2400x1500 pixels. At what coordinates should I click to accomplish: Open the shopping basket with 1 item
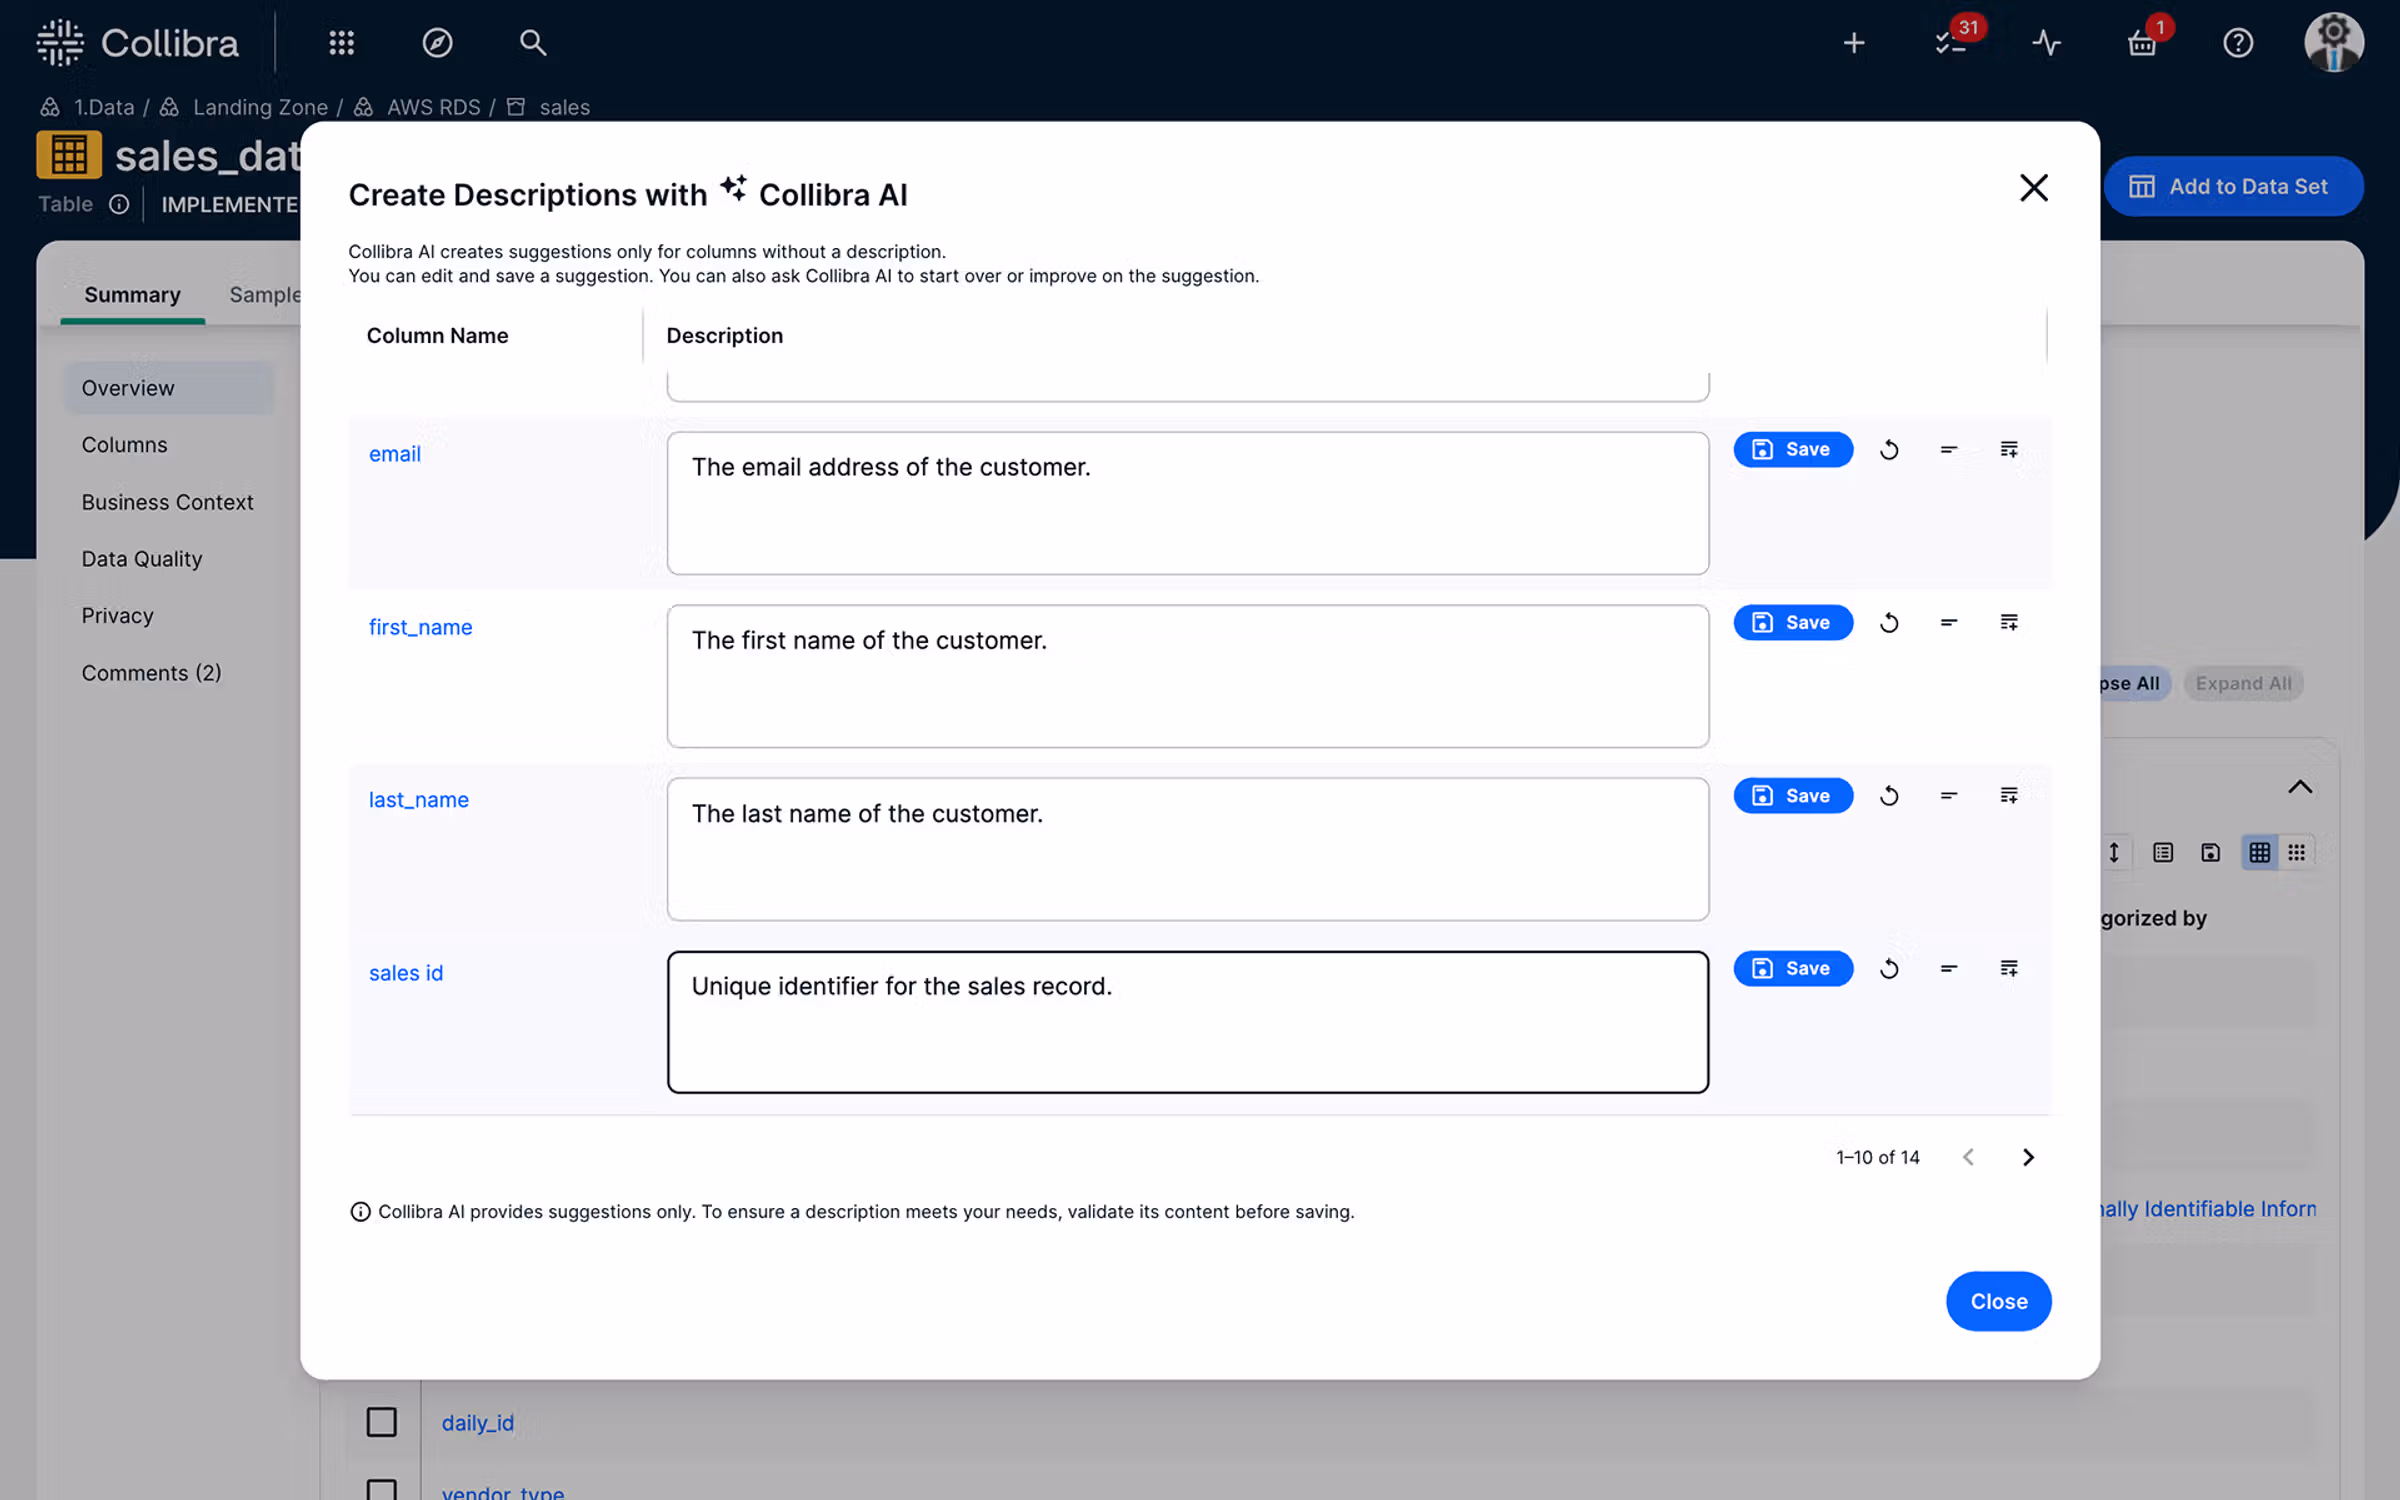2142,43
